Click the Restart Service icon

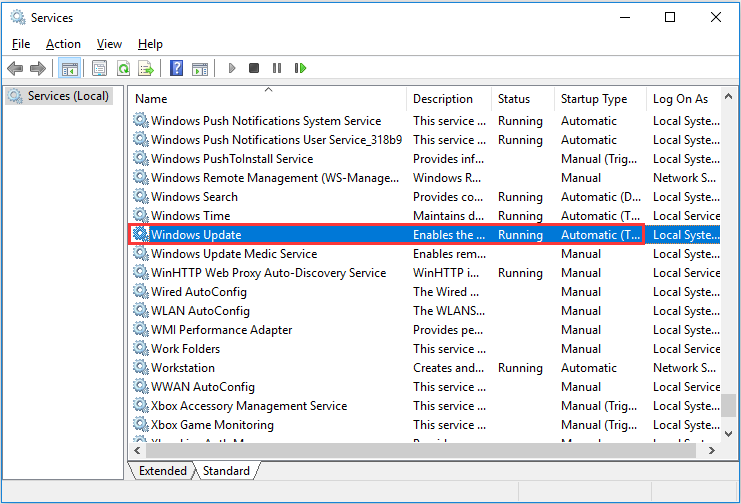tap(299, 68)
